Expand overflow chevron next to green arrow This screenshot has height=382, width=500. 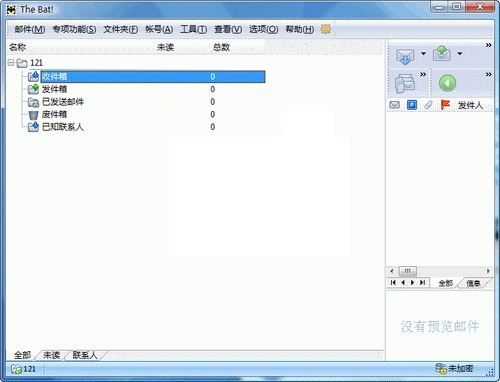[x=488, y=74]
